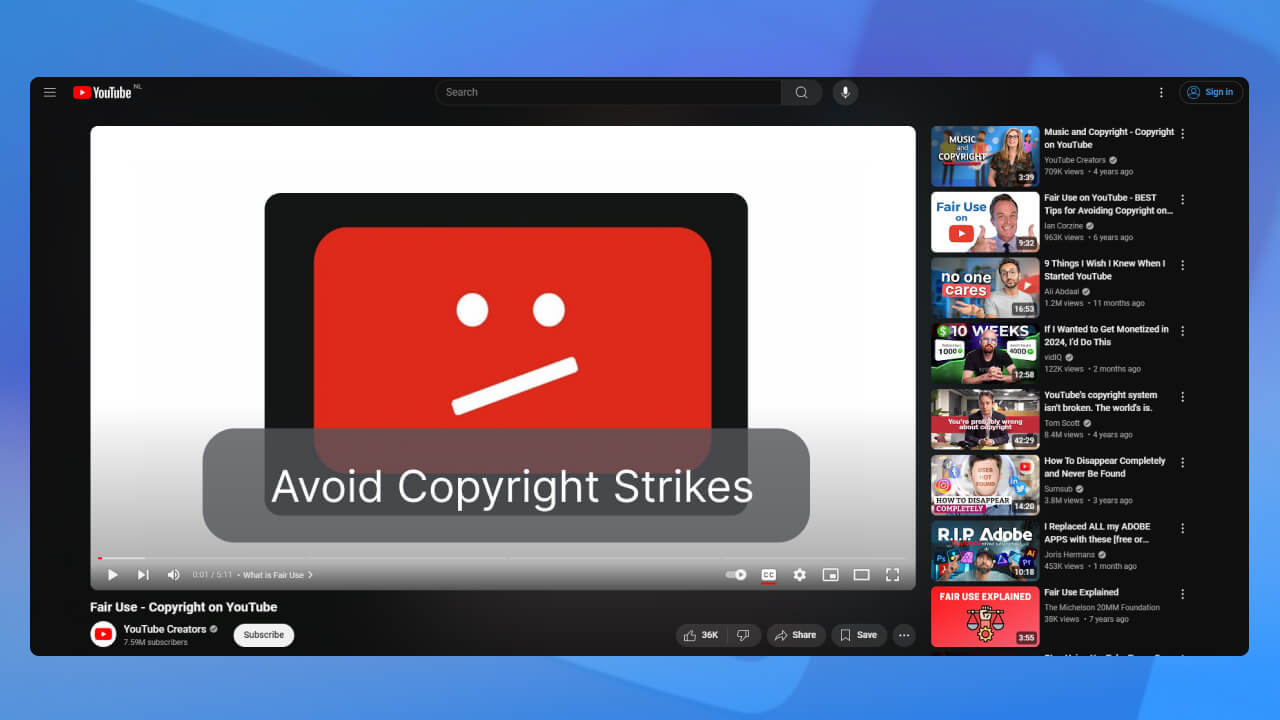The height and width of the screenshot is (720, 1280).
Task: Share the video
Action: point(796,635)
